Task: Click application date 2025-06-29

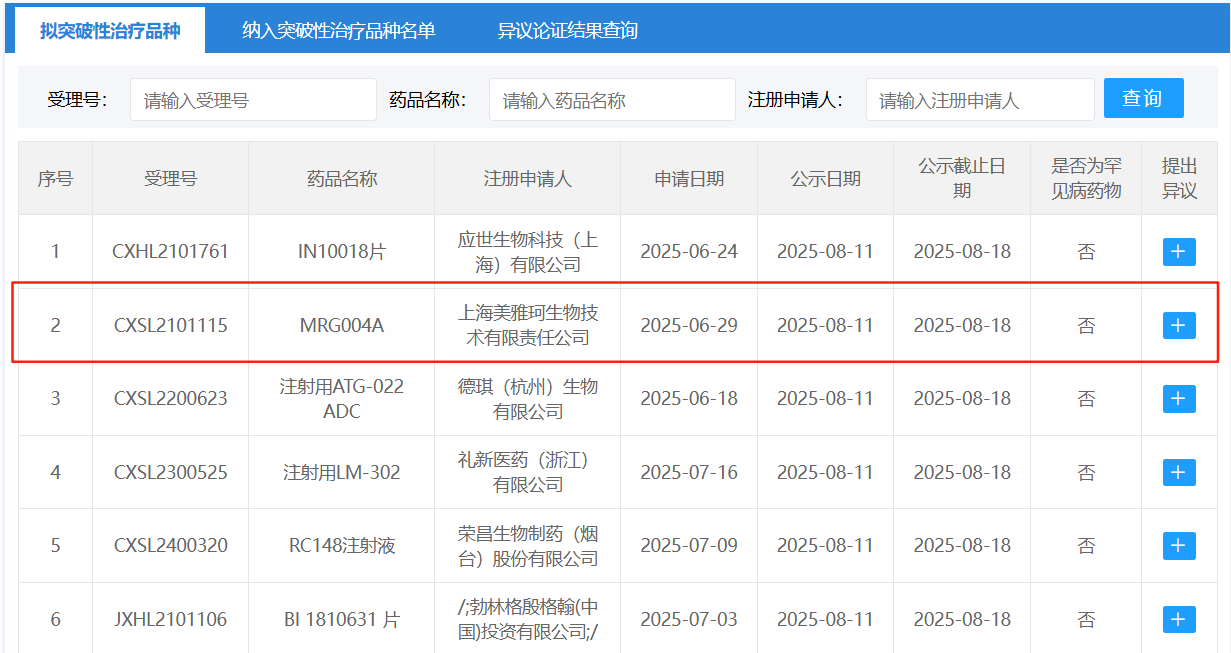Action: tap(689, 325)
